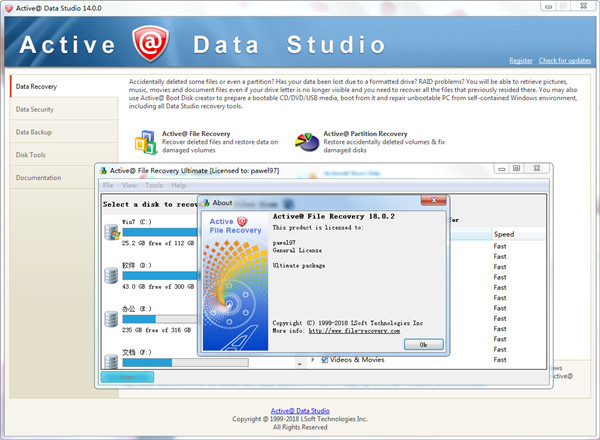600x440 pixels.
Task: Toggle the Videos & Movies checkbox
Action: click(324, 360)
